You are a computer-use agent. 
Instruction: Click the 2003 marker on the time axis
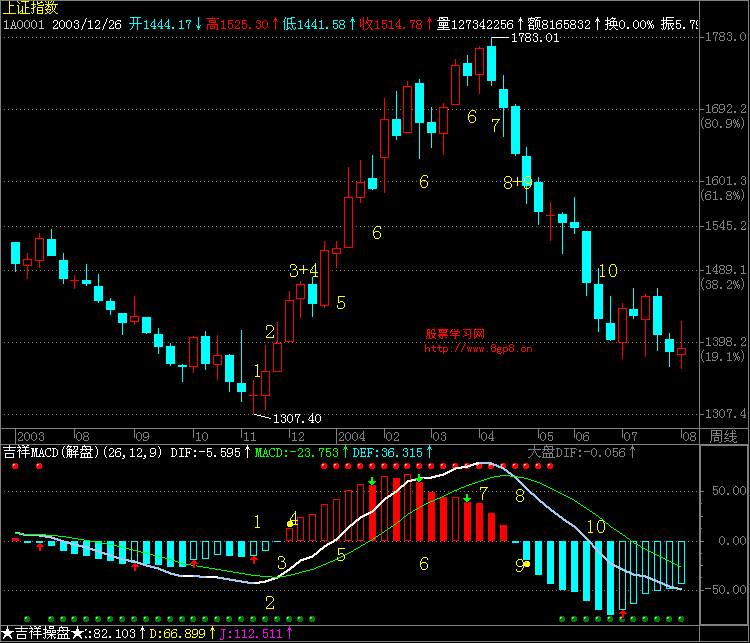click(31, 437)
